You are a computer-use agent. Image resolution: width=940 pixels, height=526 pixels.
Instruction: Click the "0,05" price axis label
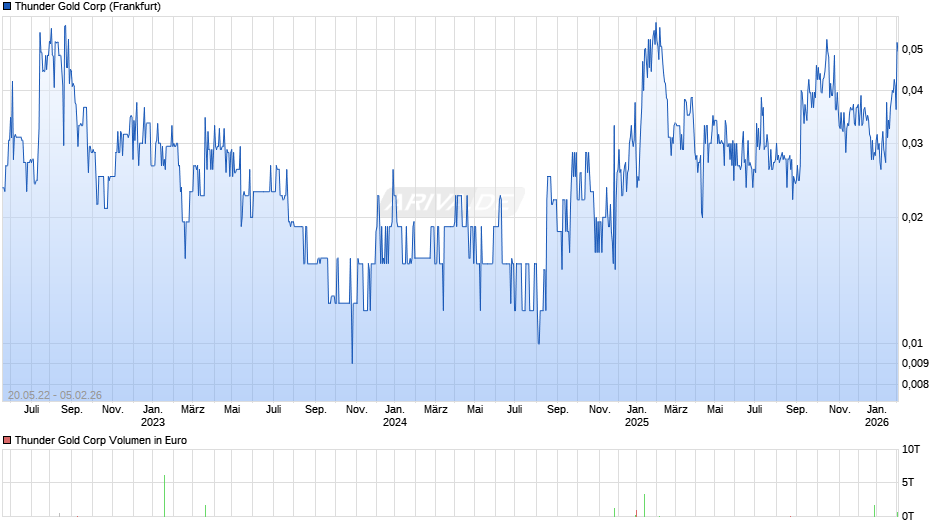[x=912, y=49]
